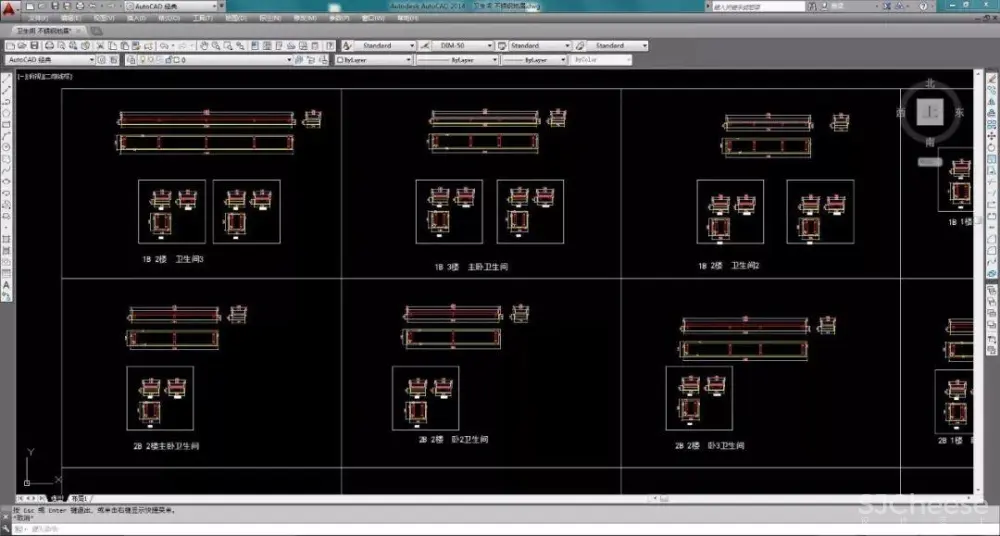Expand the ByLayer linetype dropdown
Screen dimensions: 1000x536
pyautogui.click(x=494, y=59)
